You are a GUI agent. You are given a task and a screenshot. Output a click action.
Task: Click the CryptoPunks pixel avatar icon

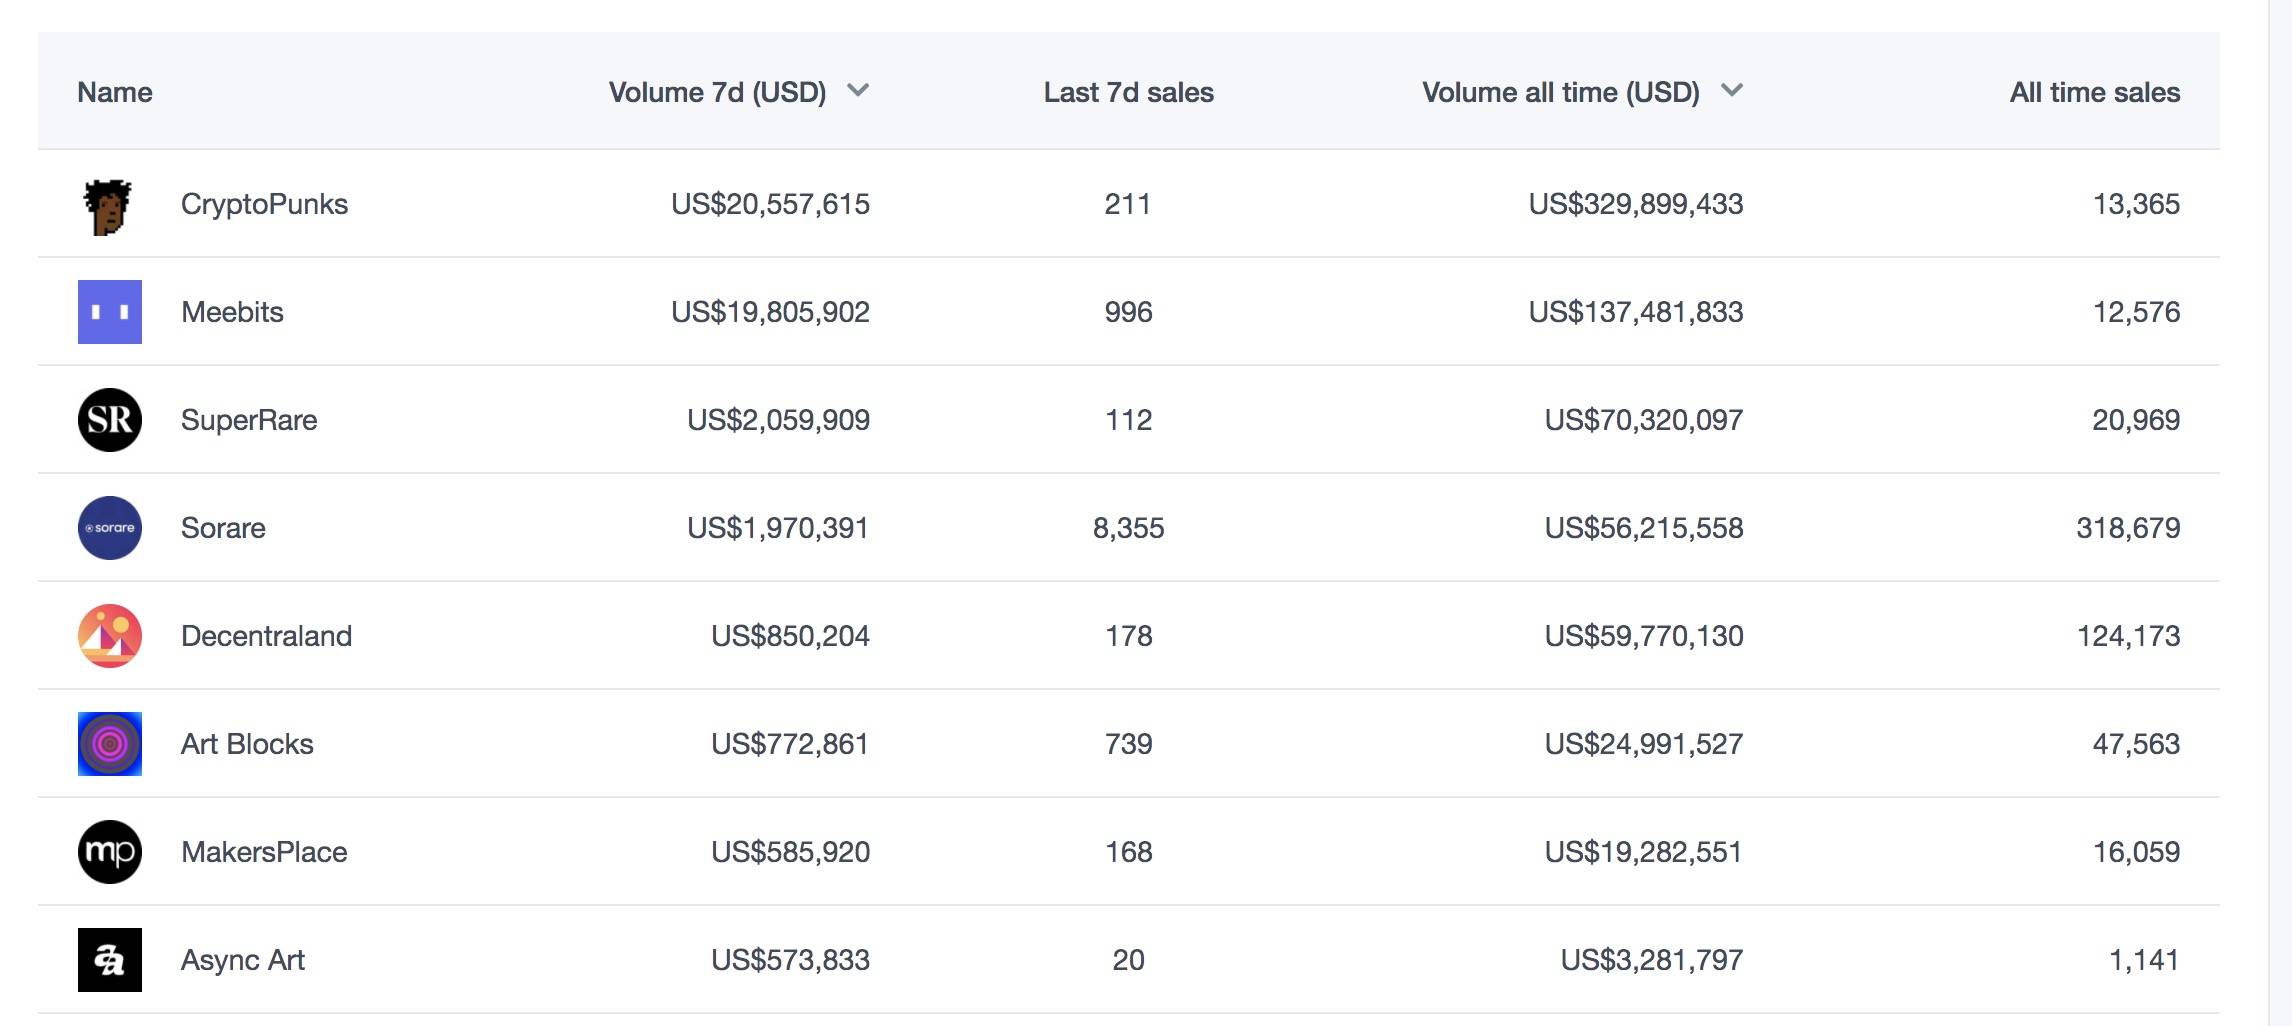[108, 206]
